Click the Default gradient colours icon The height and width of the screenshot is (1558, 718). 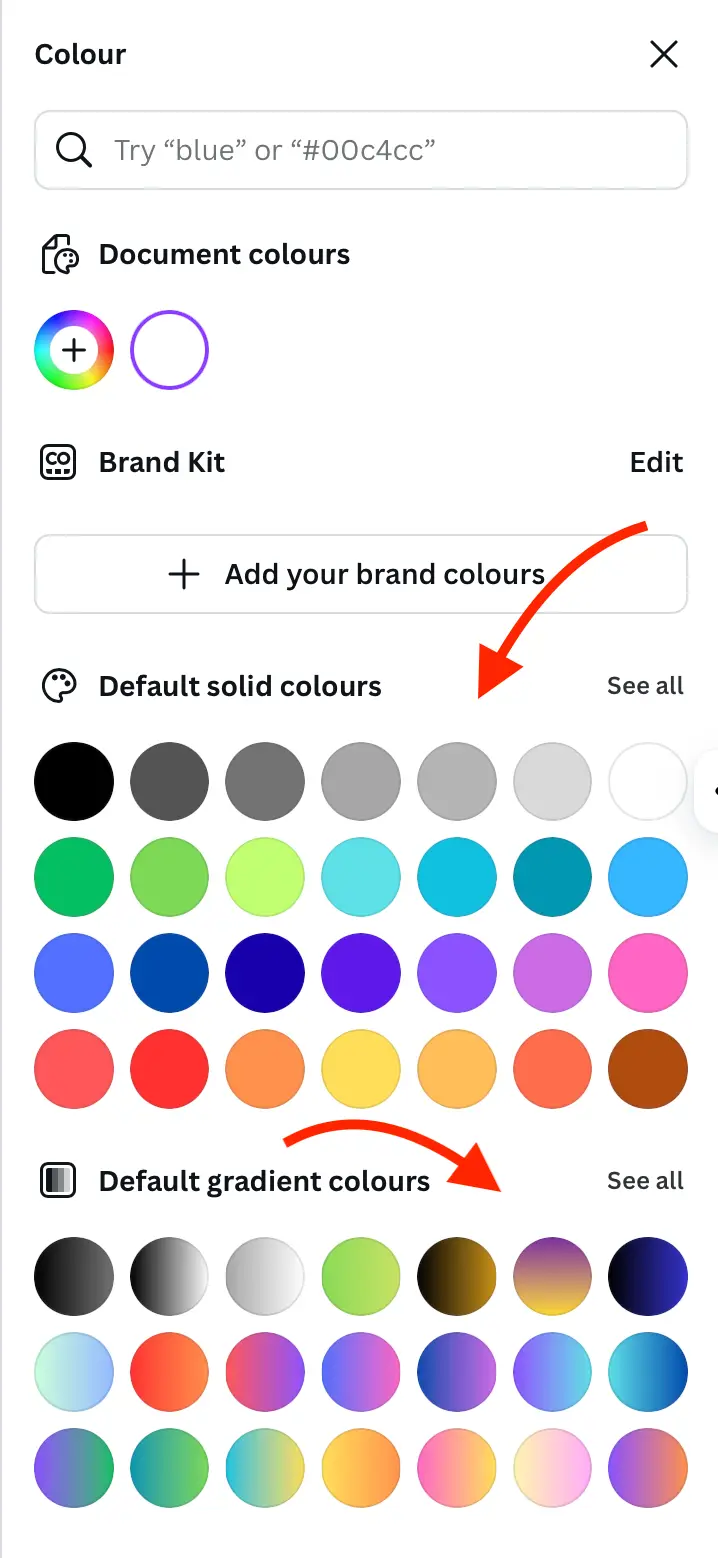(59, 1181)
